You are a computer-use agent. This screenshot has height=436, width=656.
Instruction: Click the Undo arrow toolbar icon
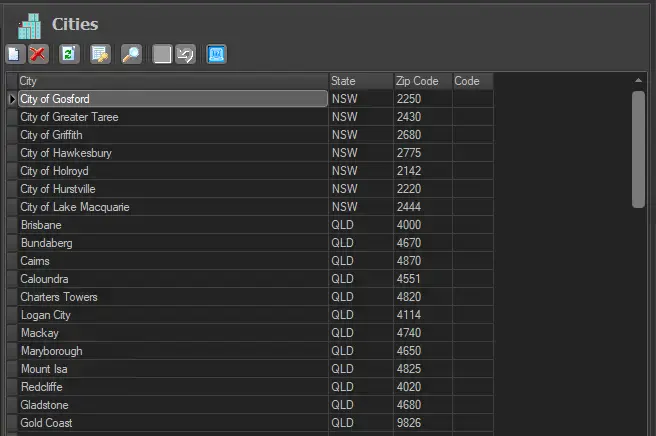click(185, 54)
